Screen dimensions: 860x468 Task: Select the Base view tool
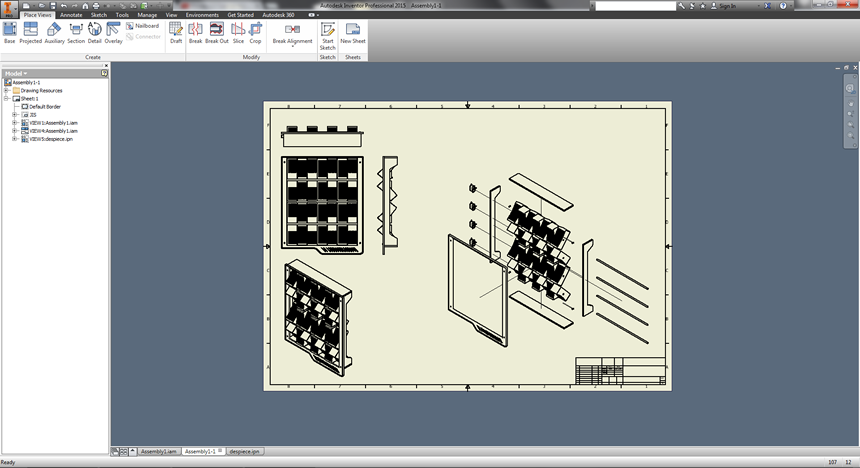click(x=10, y=33)
